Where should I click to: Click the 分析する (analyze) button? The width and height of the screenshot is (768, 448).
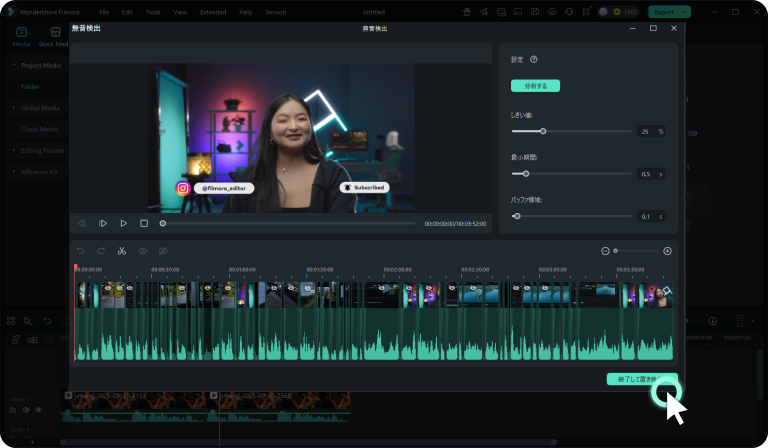tap(535, 86)
